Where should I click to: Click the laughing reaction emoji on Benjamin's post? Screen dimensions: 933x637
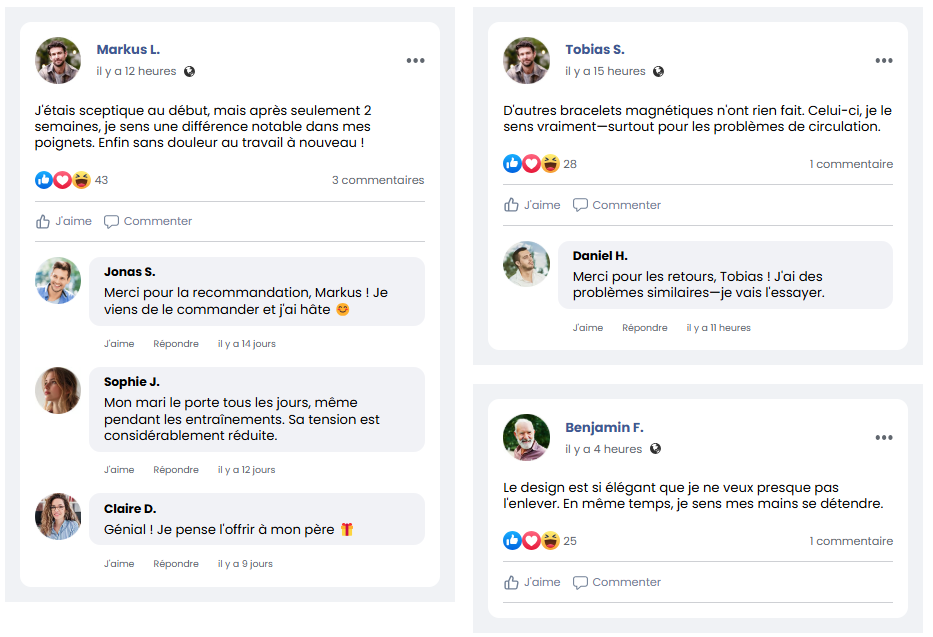click(550, 541)
